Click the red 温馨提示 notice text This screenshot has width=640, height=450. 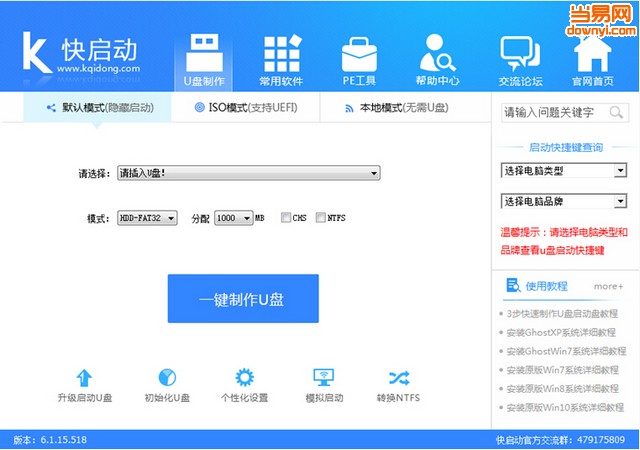coord(564,241)
